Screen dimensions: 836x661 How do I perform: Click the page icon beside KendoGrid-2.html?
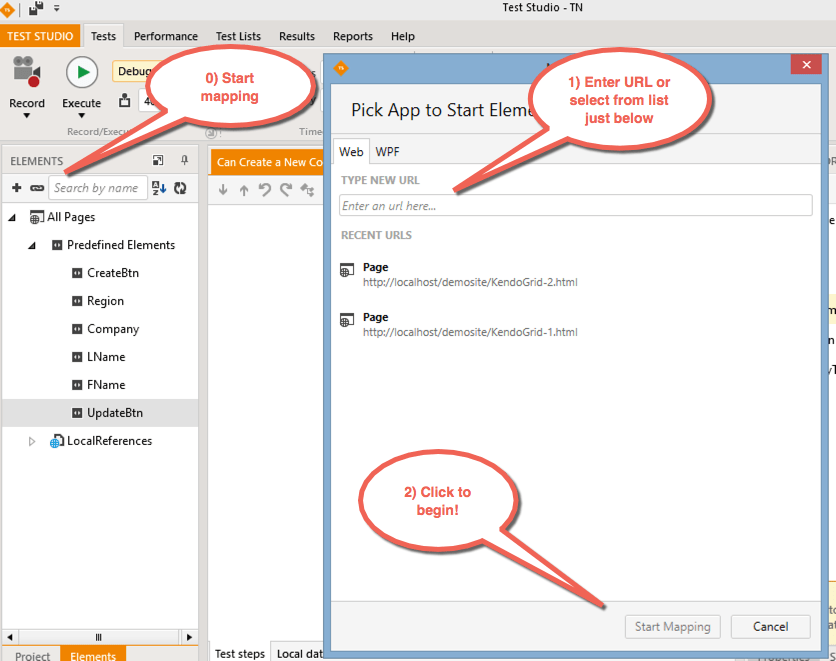point(347,270)
